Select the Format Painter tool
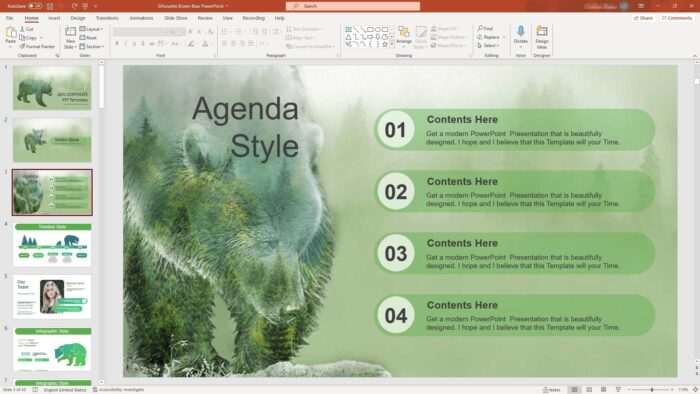This screenshot has height=394, width=700. click(37, 46)
